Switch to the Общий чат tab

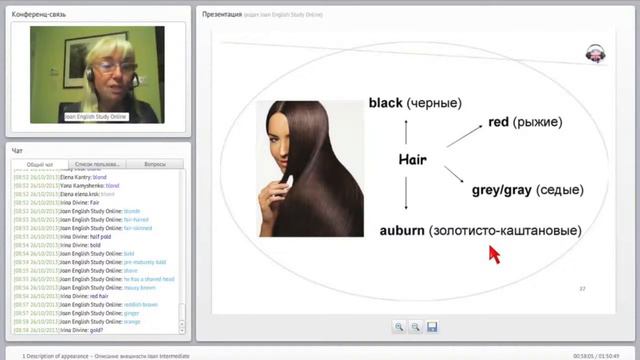point(40,164)
